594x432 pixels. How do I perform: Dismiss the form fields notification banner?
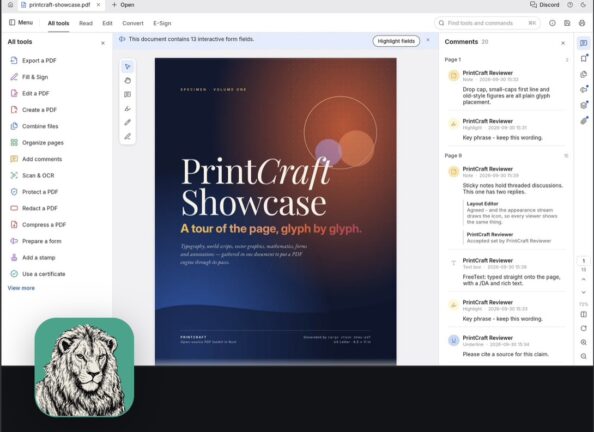click(428, 40)
